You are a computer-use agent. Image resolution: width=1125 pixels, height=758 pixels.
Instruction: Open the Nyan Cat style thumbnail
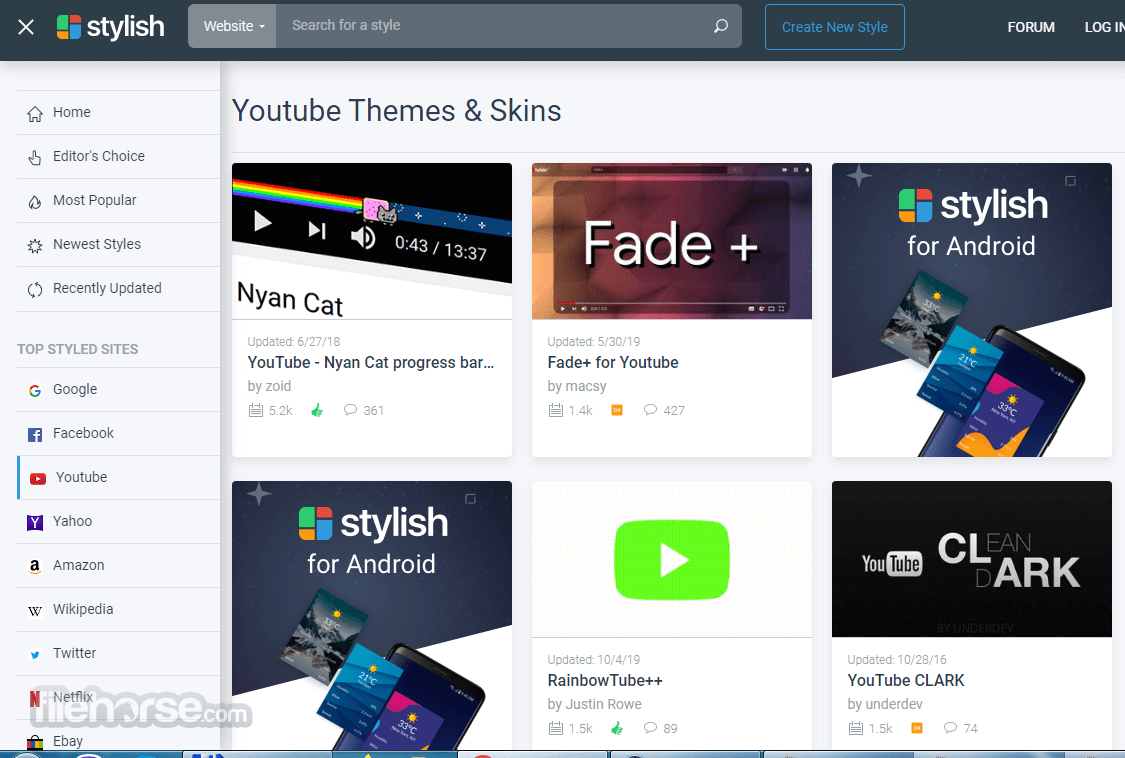[x=372, y=241]
